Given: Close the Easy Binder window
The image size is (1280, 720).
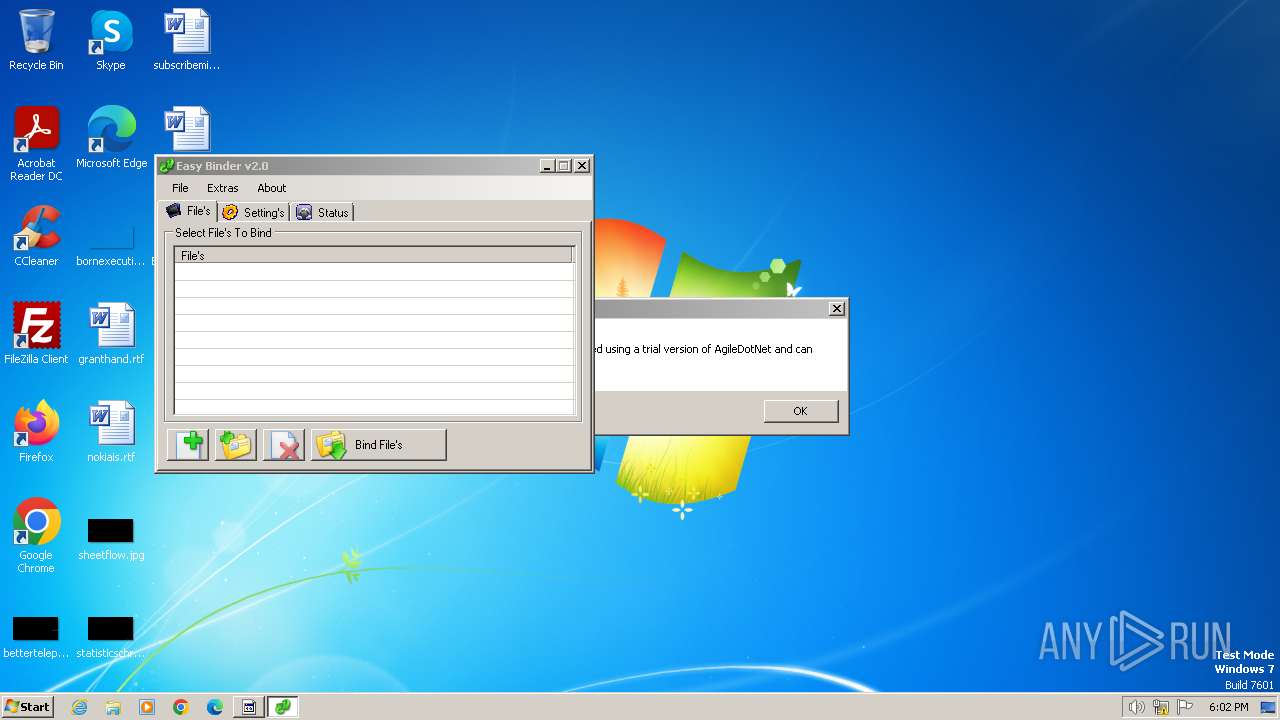Looking at the screenshot, I should pyautogui.click(x=582, y=166).
